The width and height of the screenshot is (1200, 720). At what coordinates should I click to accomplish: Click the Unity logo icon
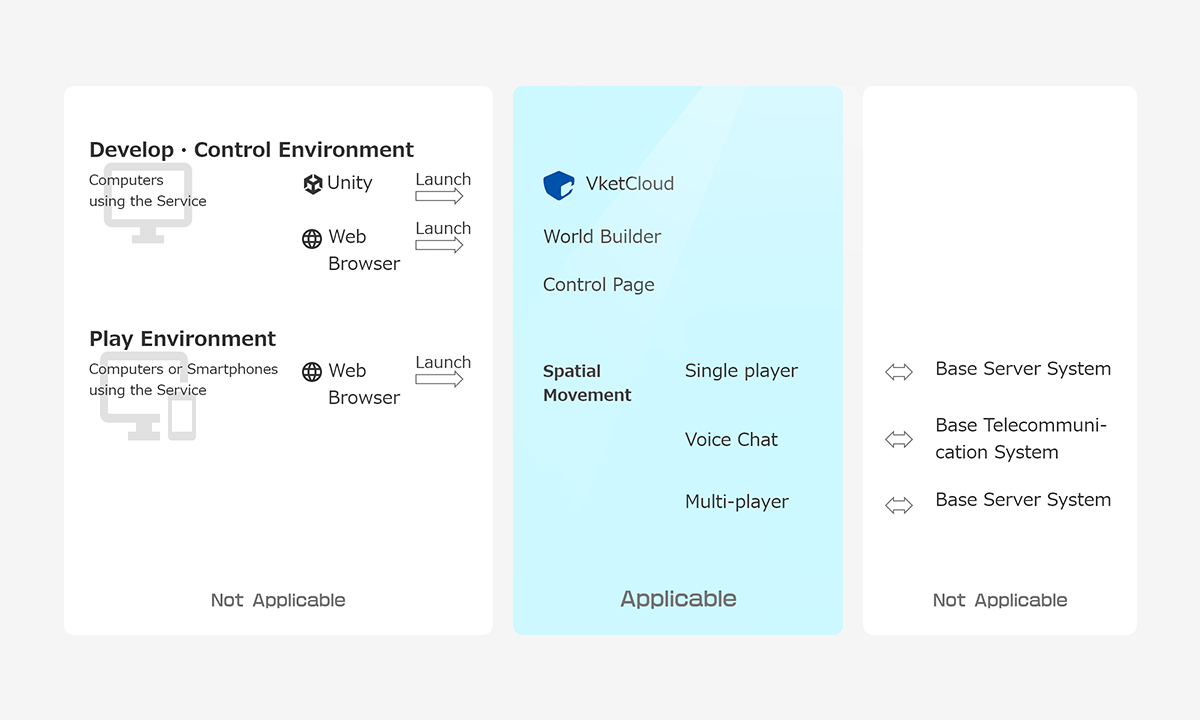[x=313, y=184]
